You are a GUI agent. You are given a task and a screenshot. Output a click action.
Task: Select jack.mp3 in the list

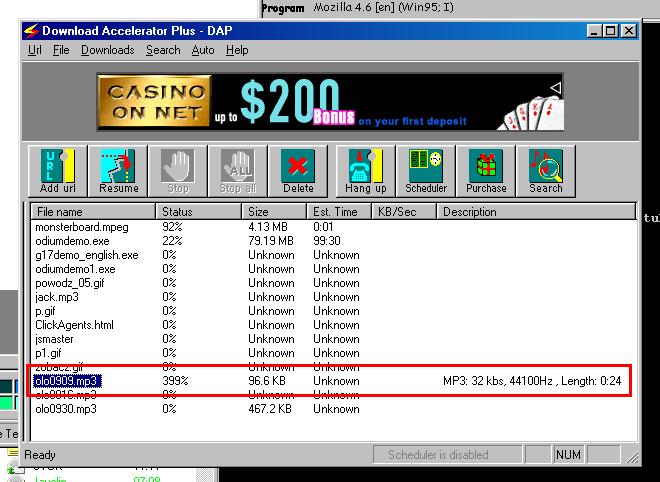point(57,297)
